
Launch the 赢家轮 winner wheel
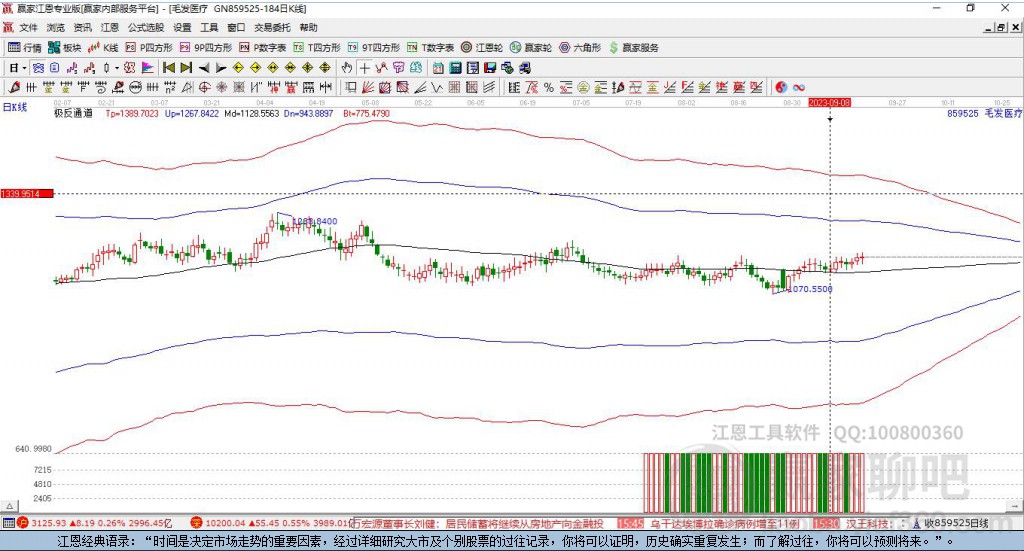[x=531, y=48]
